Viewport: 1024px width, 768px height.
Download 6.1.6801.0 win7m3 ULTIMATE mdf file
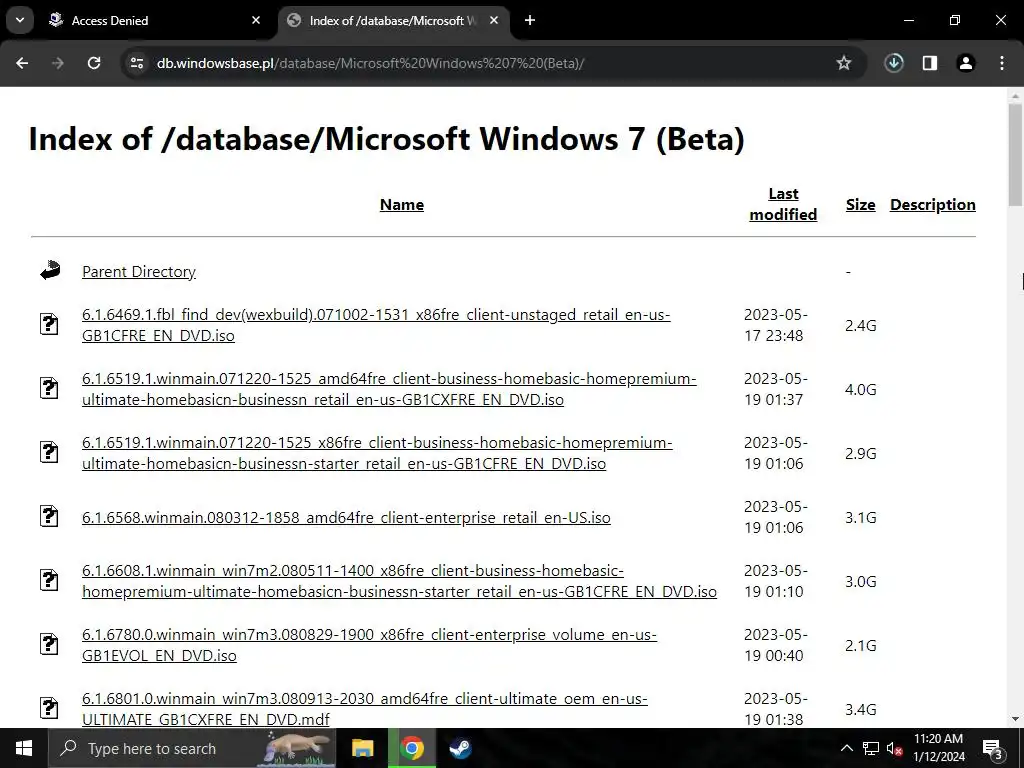click(365, 709)
